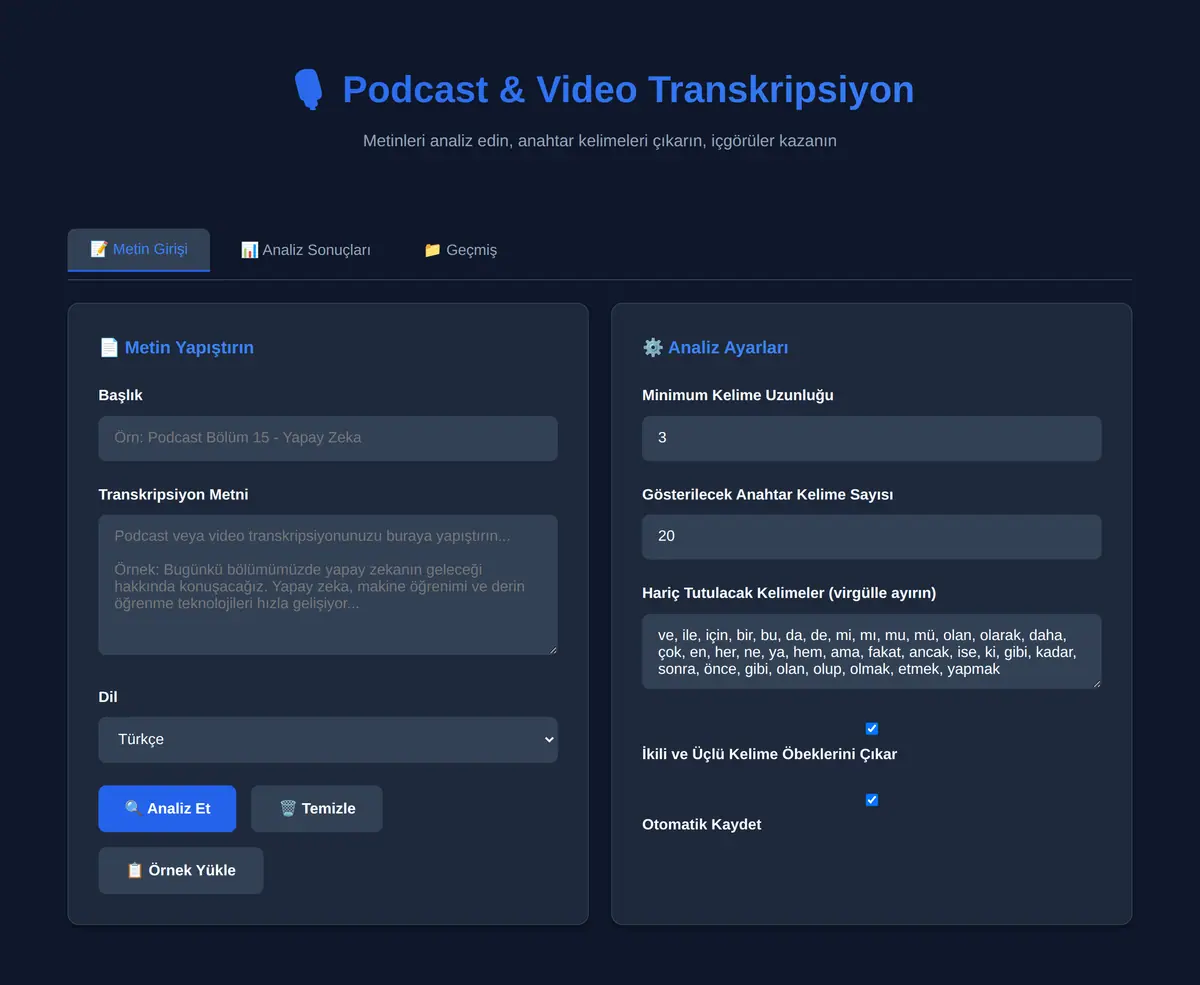This screenshot has height=985, width=1200.
Task: Click the microphone icon beside the page title
Action: (x=308, y=89)
